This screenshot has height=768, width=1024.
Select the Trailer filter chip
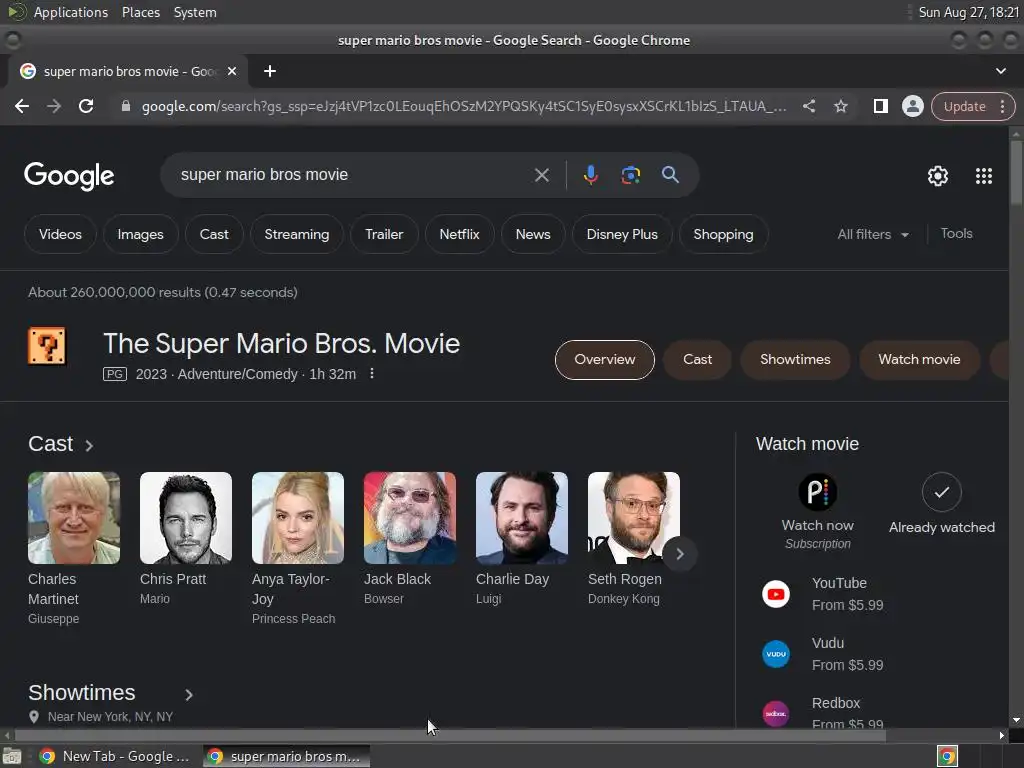point(384,234)
